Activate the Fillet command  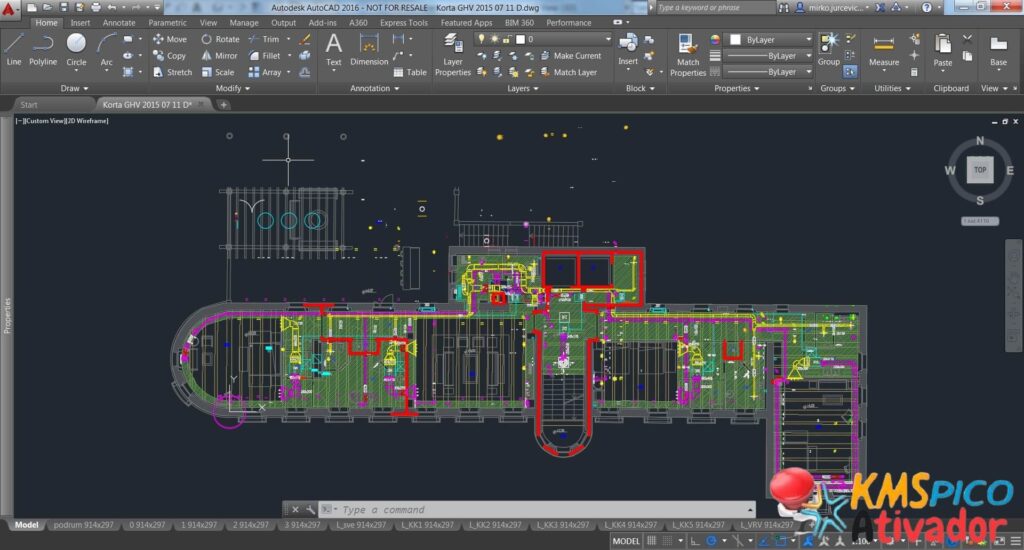coord(264,56)
